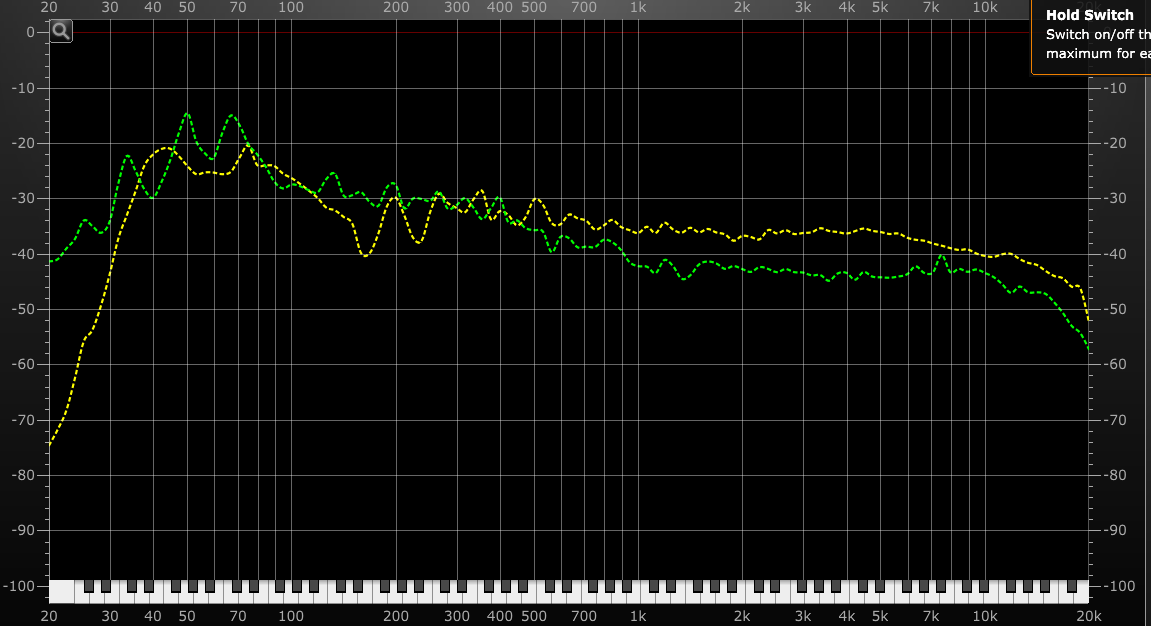Click the 20k label on bottom frequency axis
Viewport: 1151px width, 626px height.
click(x=1088, y=616)
